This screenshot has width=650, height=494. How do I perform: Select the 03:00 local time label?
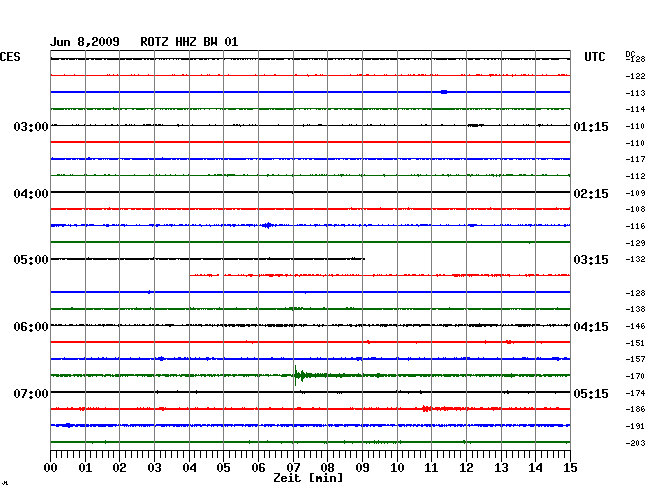31,126
